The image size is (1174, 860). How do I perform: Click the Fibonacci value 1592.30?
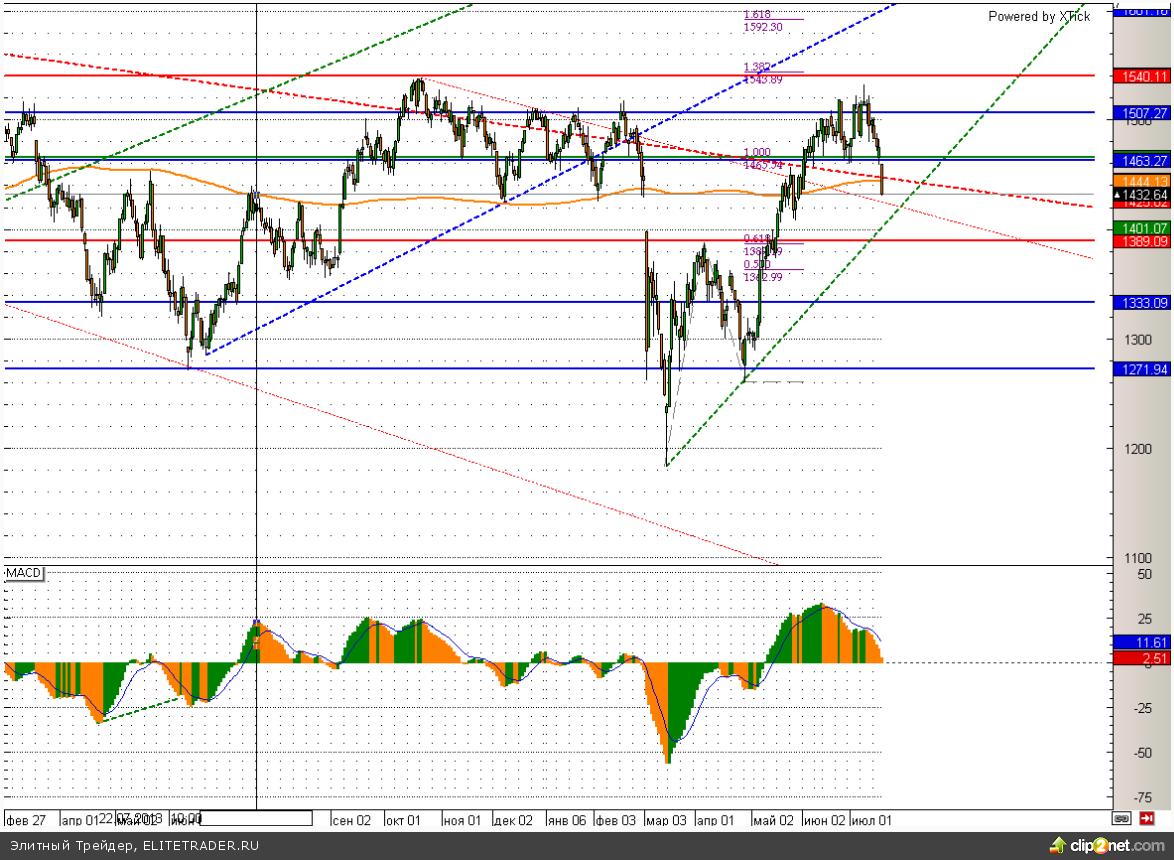point(763,27)
